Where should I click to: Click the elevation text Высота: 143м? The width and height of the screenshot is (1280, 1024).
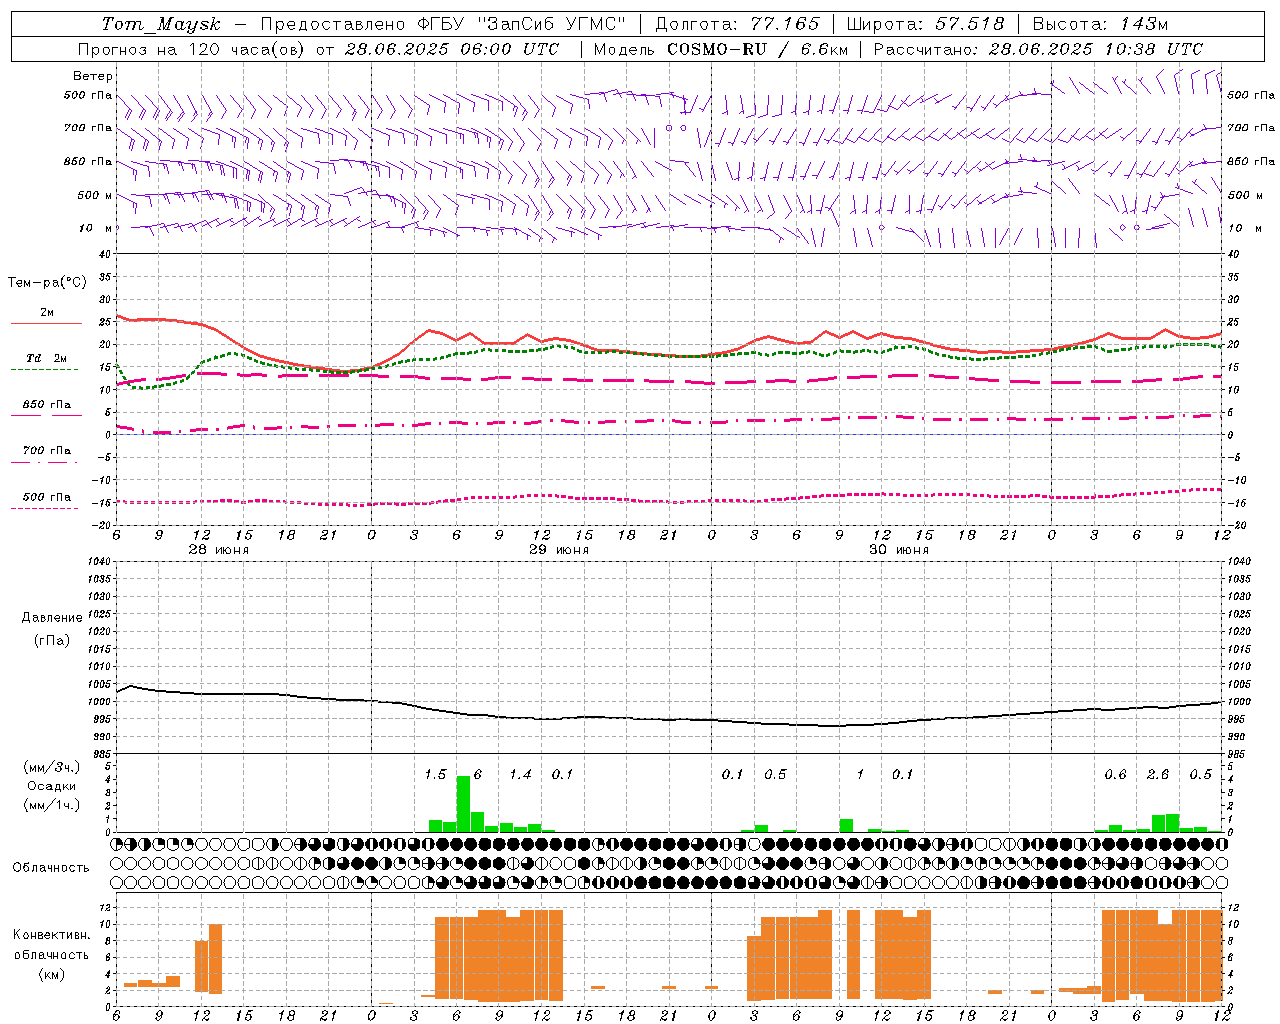tap(1100, 24)
